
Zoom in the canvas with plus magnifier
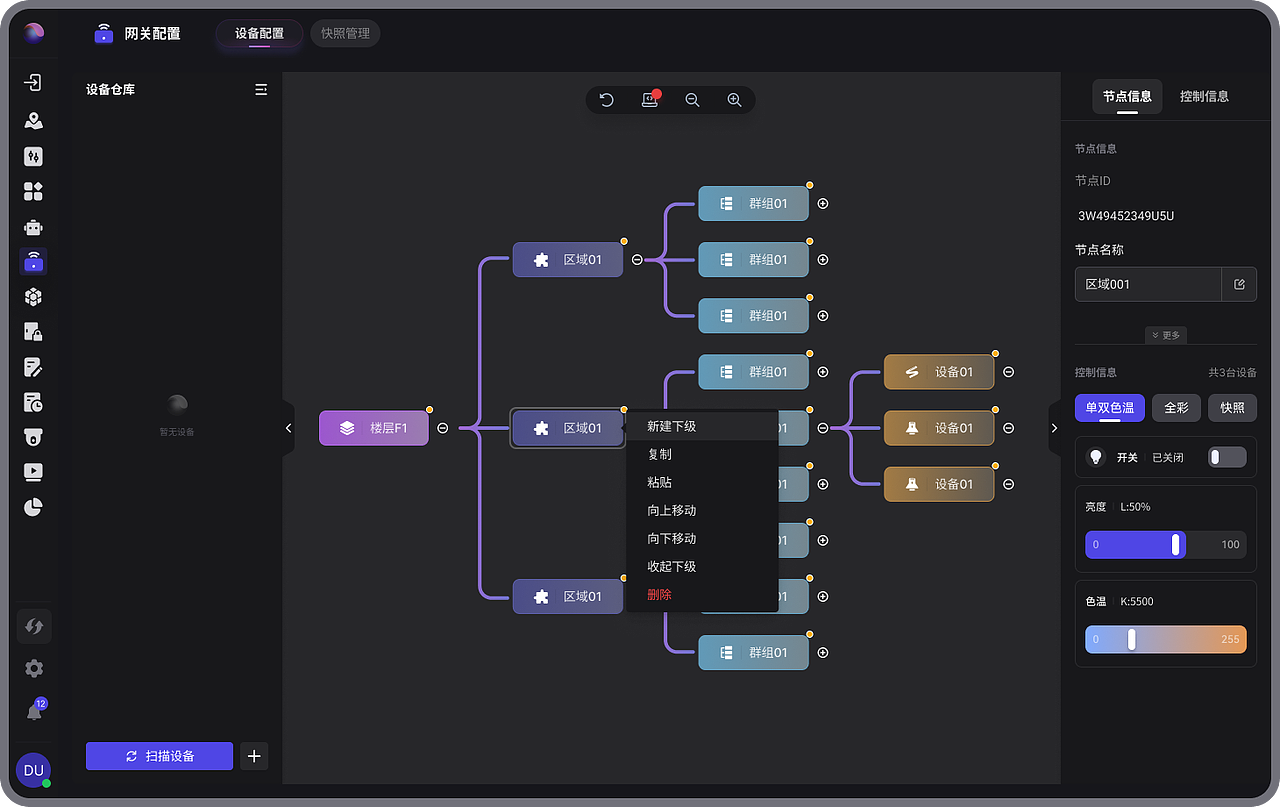pos(734,100)
